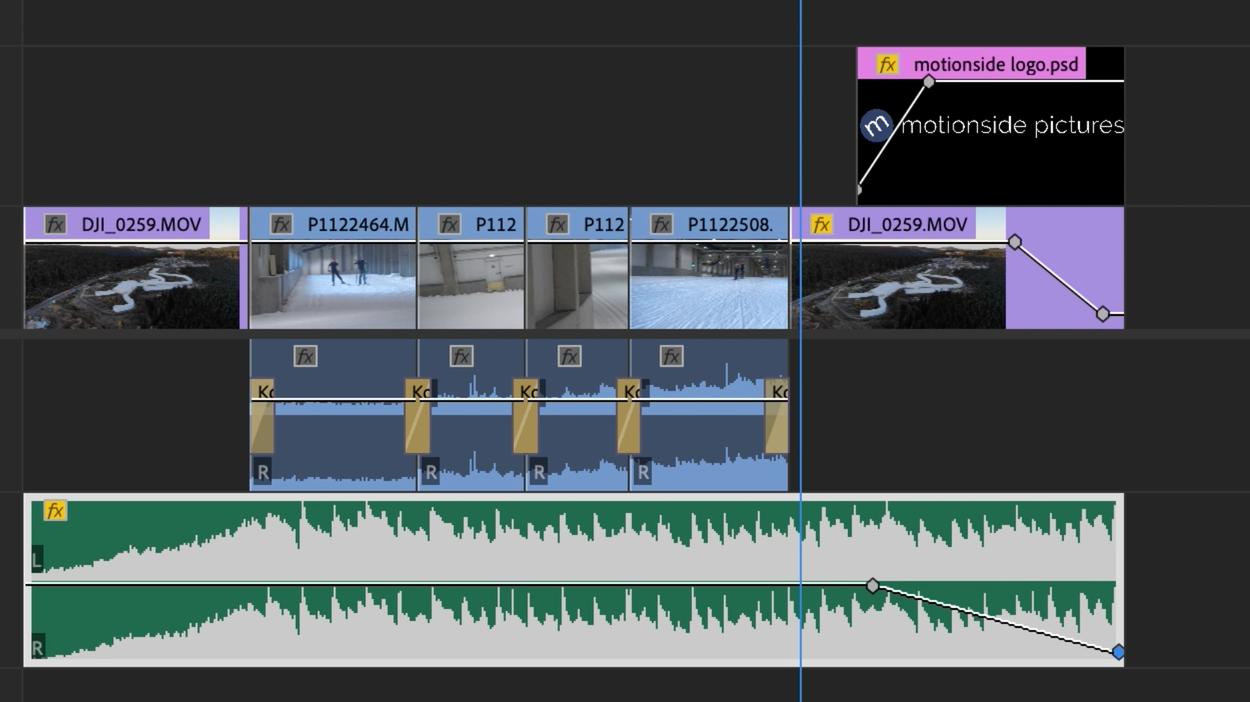
Task: Select aerial thumbnail of first DJI_0259.MOV clip
Action: tap(130, 285)
